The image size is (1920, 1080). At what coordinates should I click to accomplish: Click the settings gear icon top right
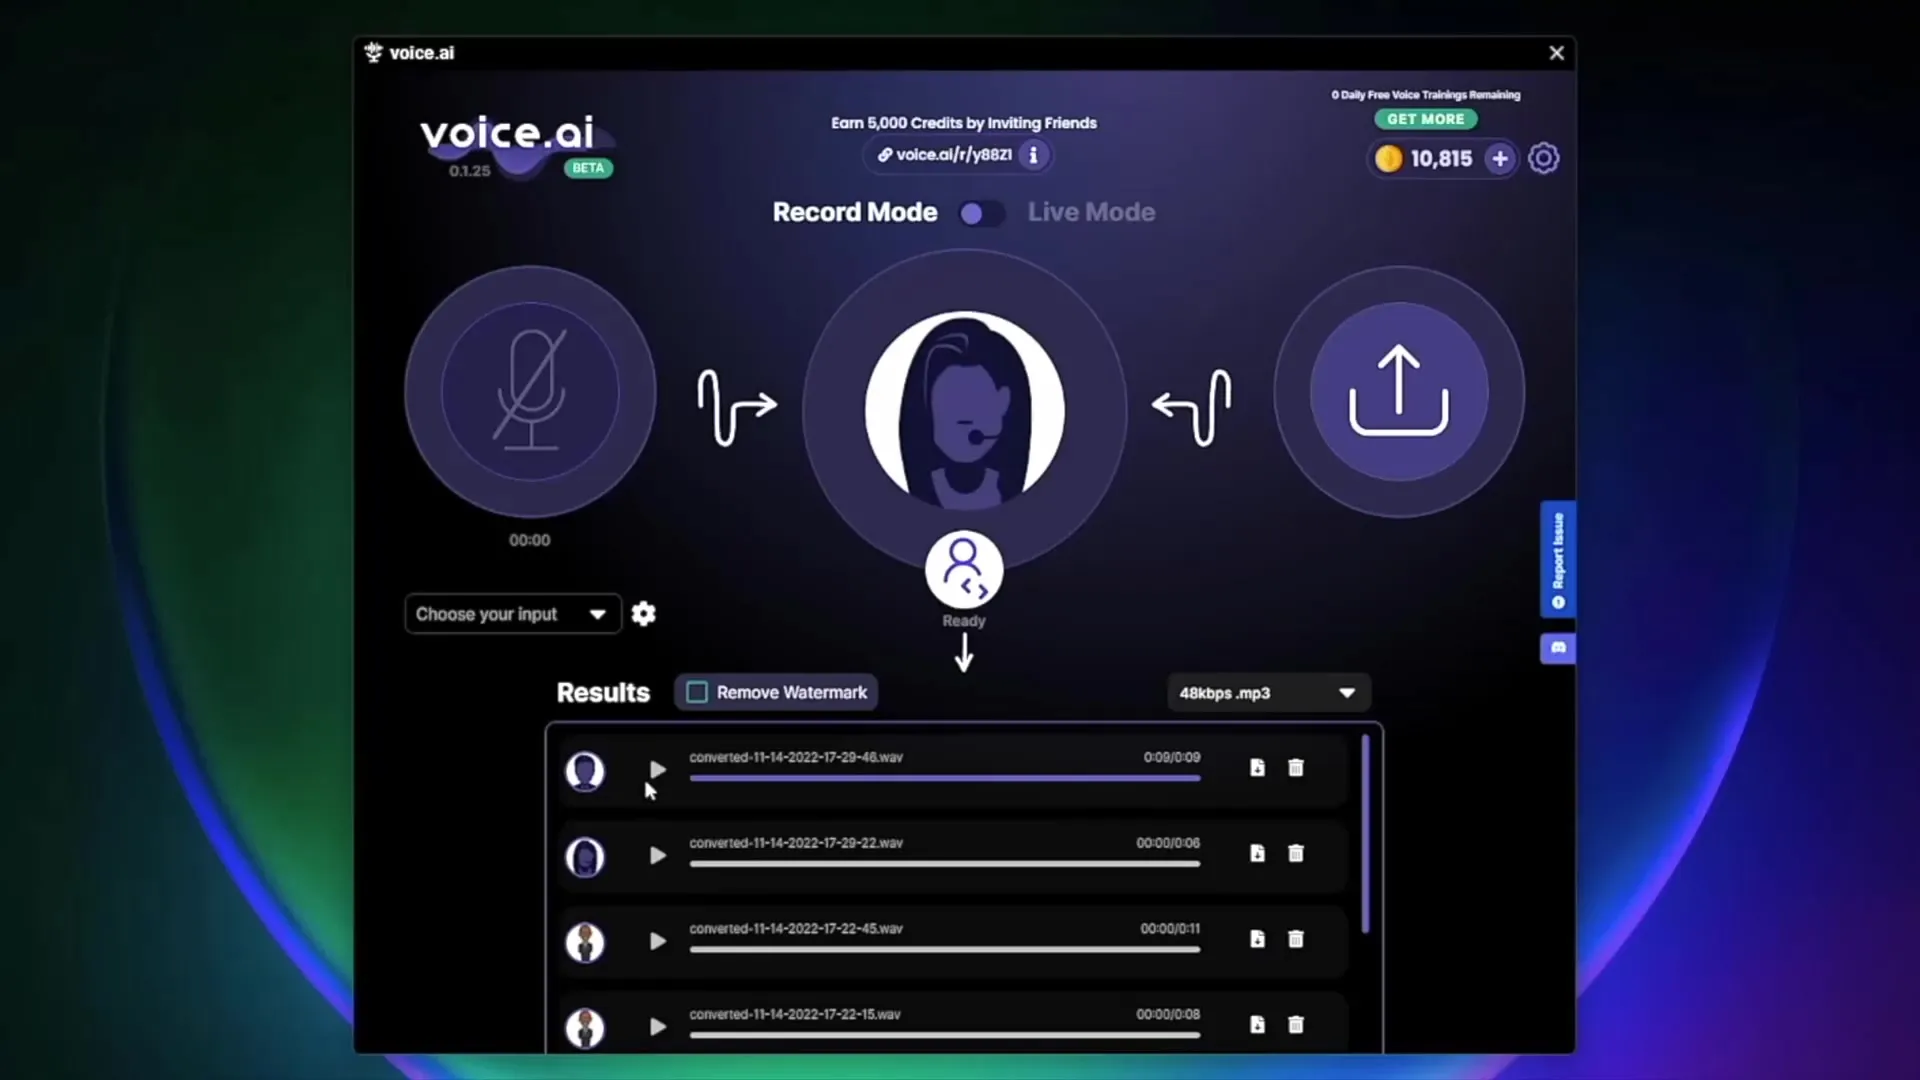tap(1543, 158)
